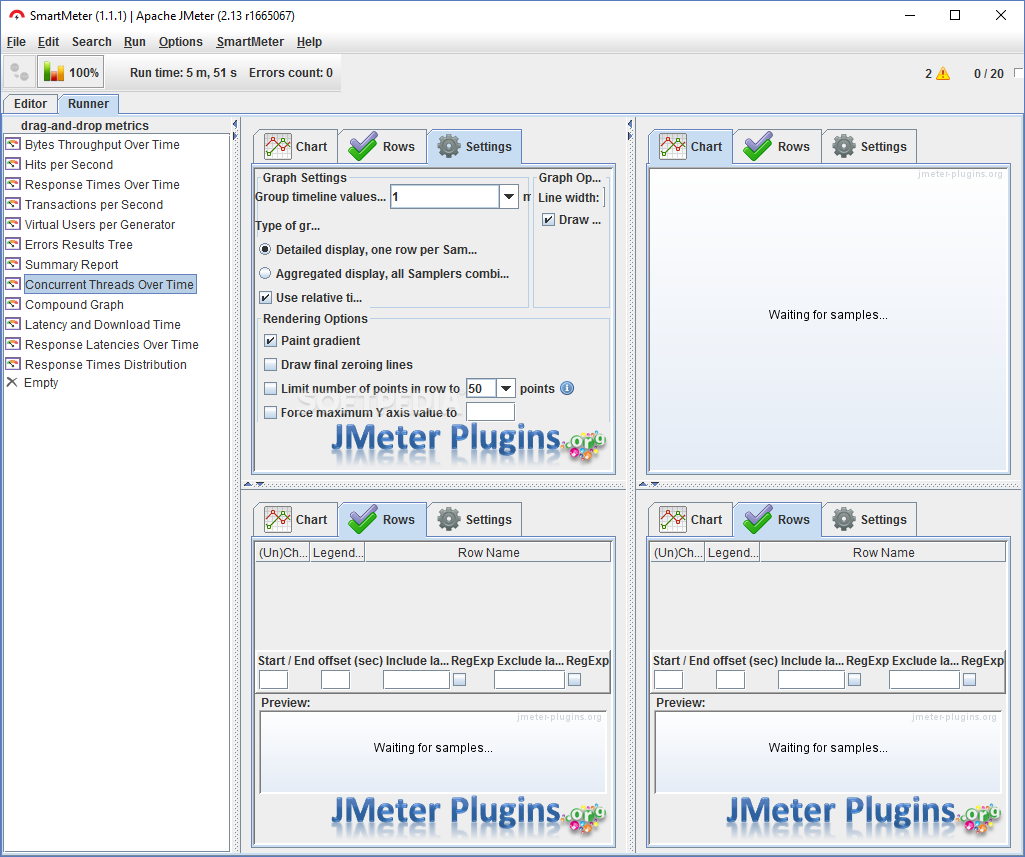The width and height of the screenshot is (1025, 857).
Task: Switch to the Runner tab
Action: coord(88,104)
